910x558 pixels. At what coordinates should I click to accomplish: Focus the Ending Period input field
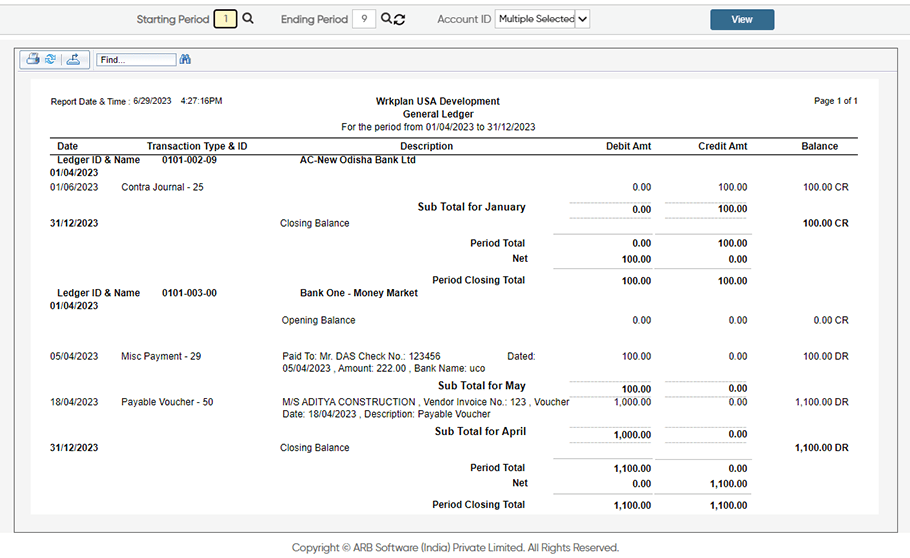[364, 19]
